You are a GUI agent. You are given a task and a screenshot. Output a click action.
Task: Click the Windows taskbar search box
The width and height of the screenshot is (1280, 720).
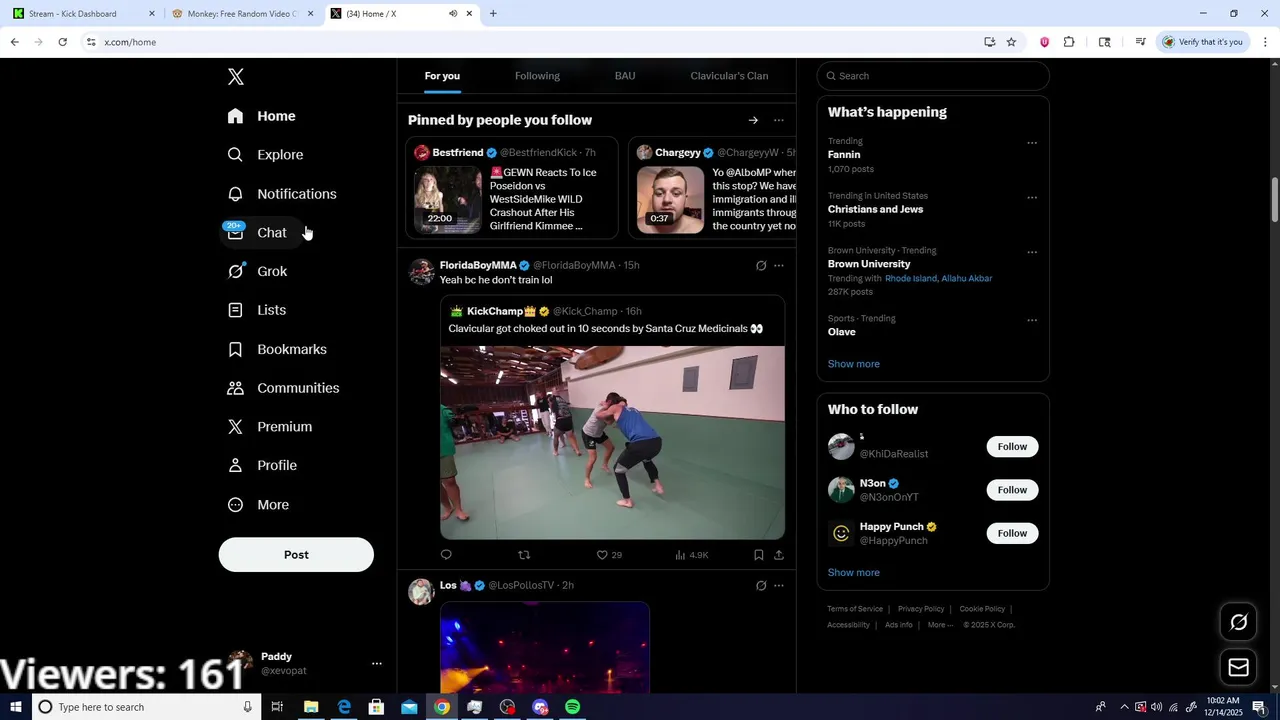pyautogui.click(x=146, y=707)
